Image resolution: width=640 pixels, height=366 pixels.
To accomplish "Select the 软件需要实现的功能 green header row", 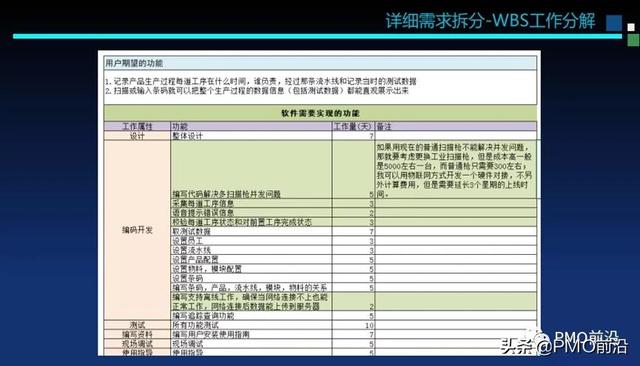I will coord(320,113).
